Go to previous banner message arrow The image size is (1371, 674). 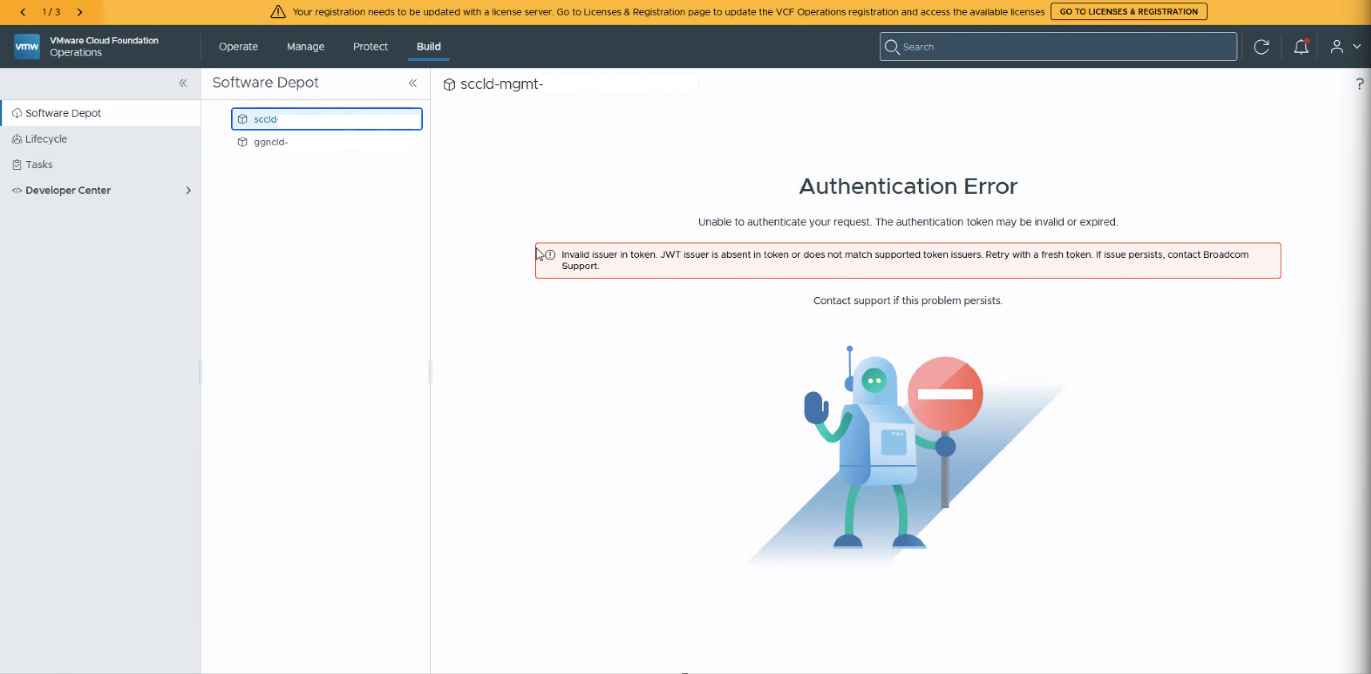point(23,12)
